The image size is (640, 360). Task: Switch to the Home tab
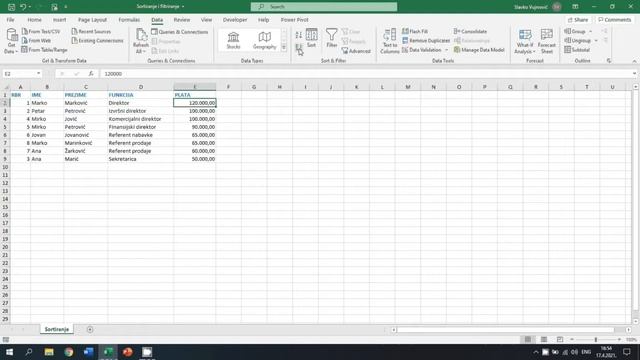tap(34, 20)
